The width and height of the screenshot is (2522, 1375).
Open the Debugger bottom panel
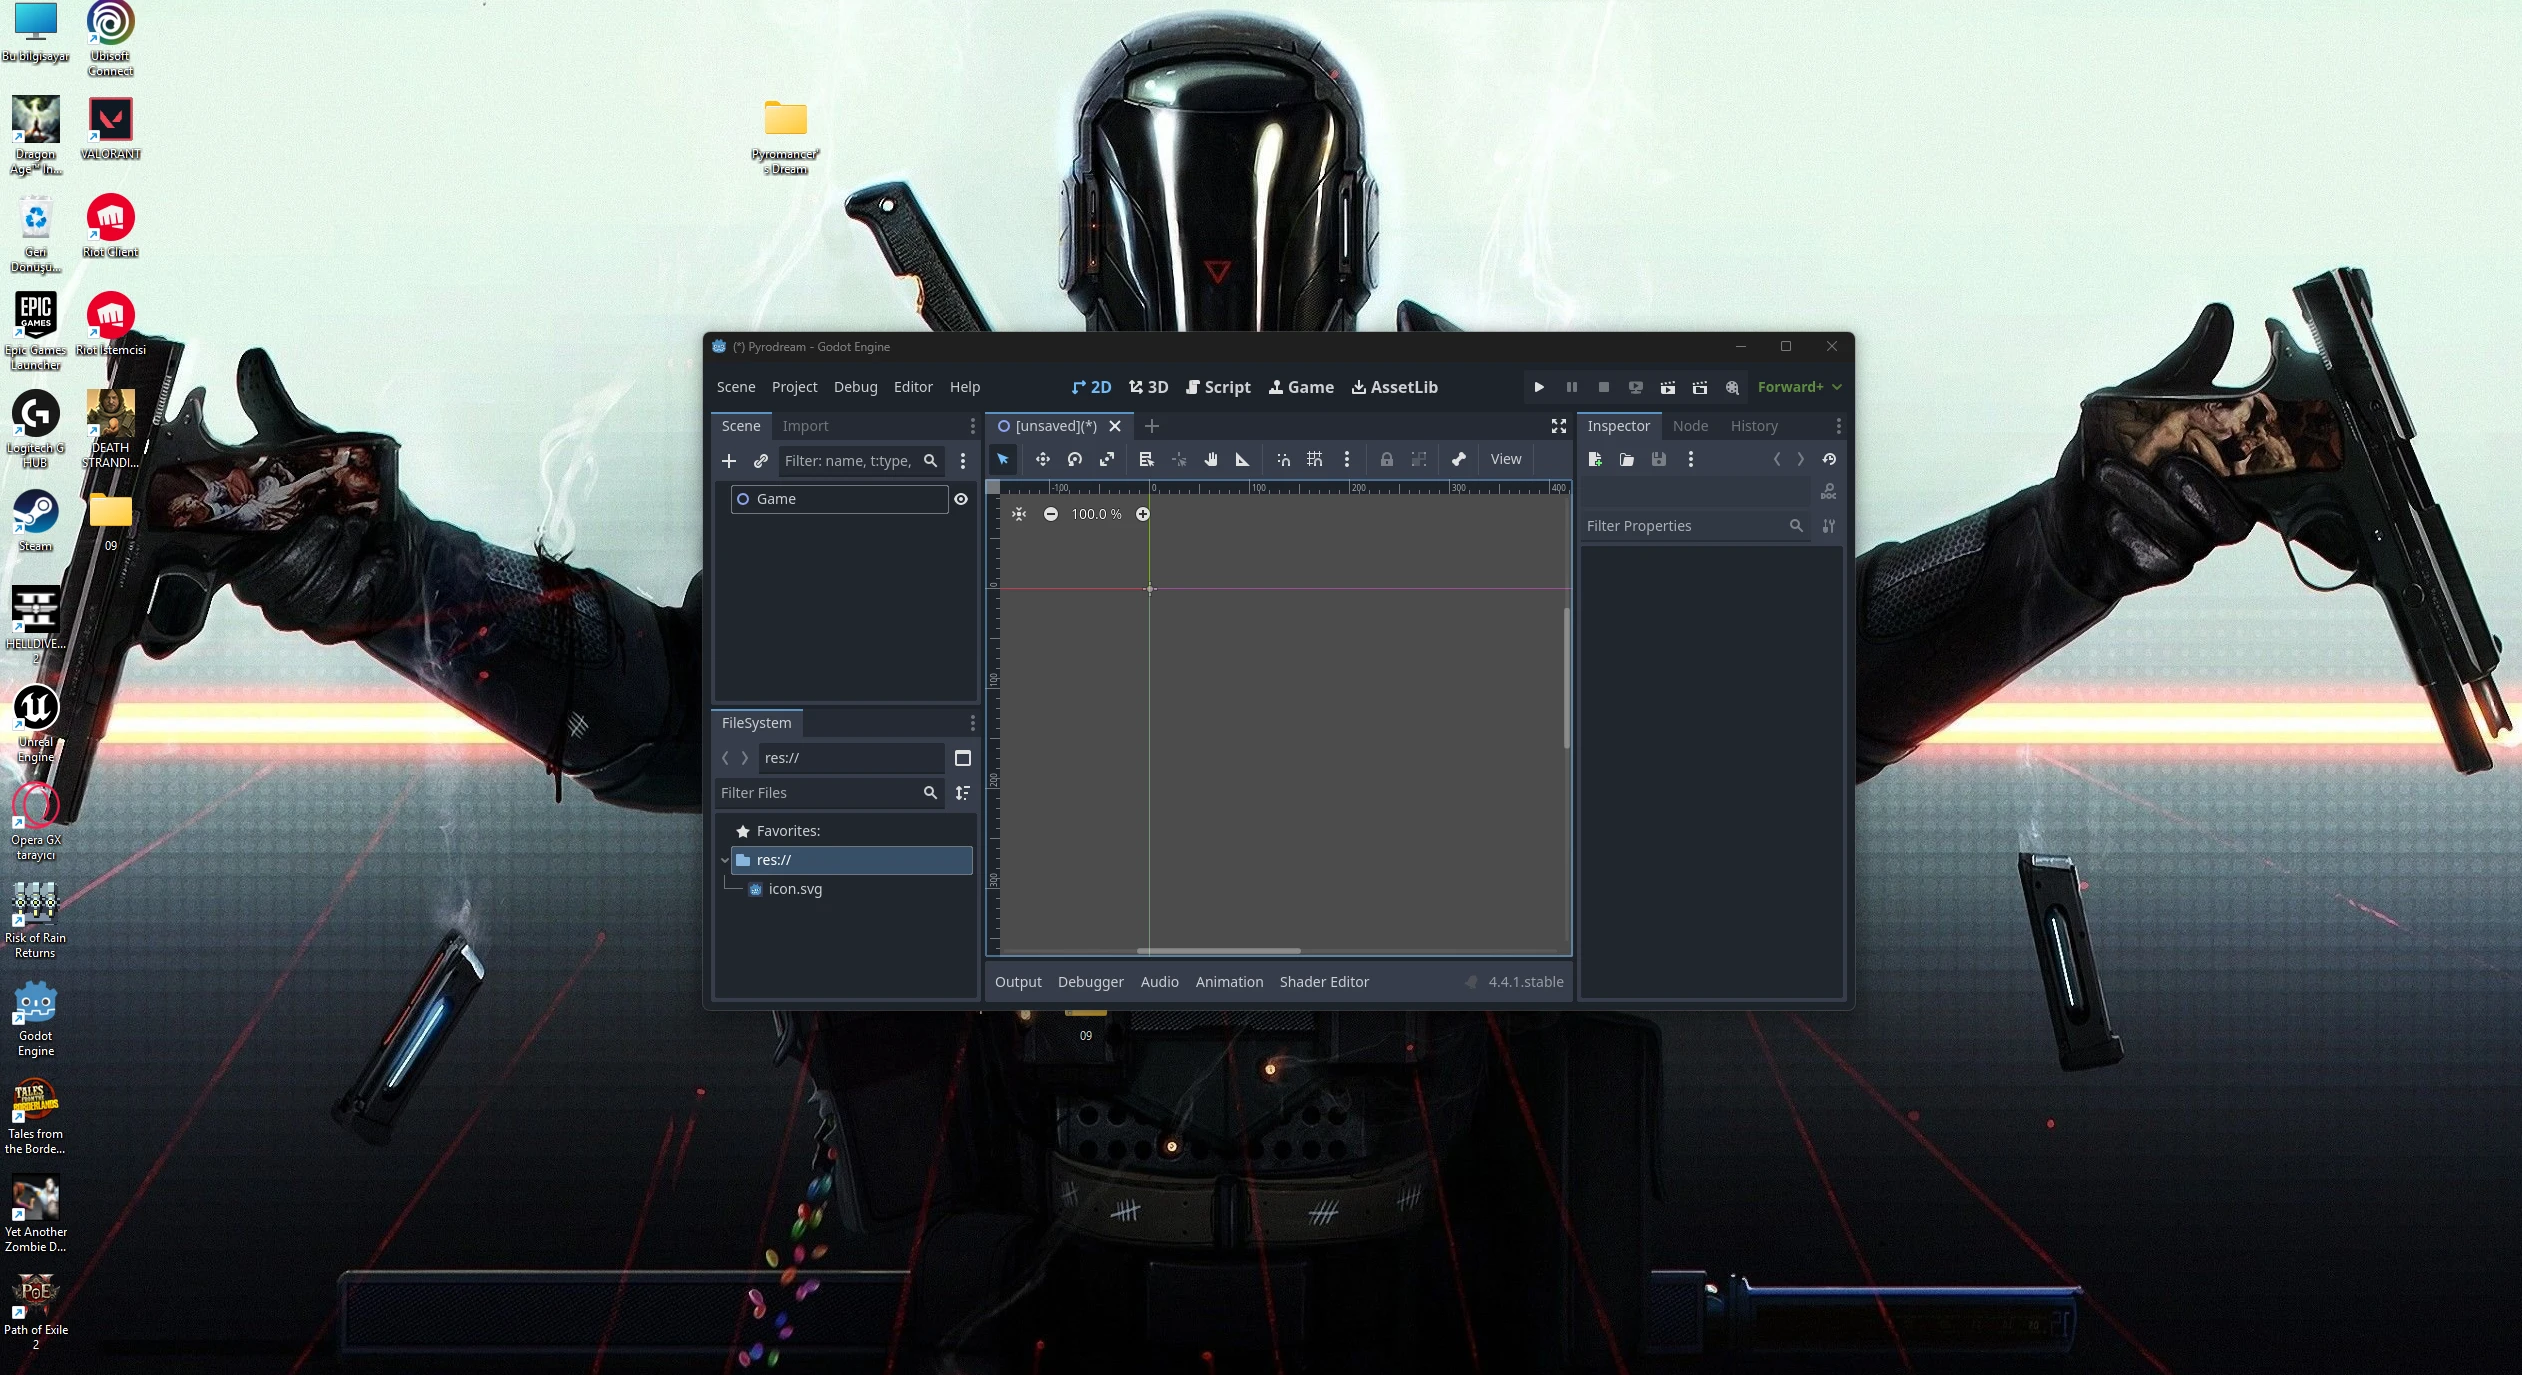(1091, 982)
